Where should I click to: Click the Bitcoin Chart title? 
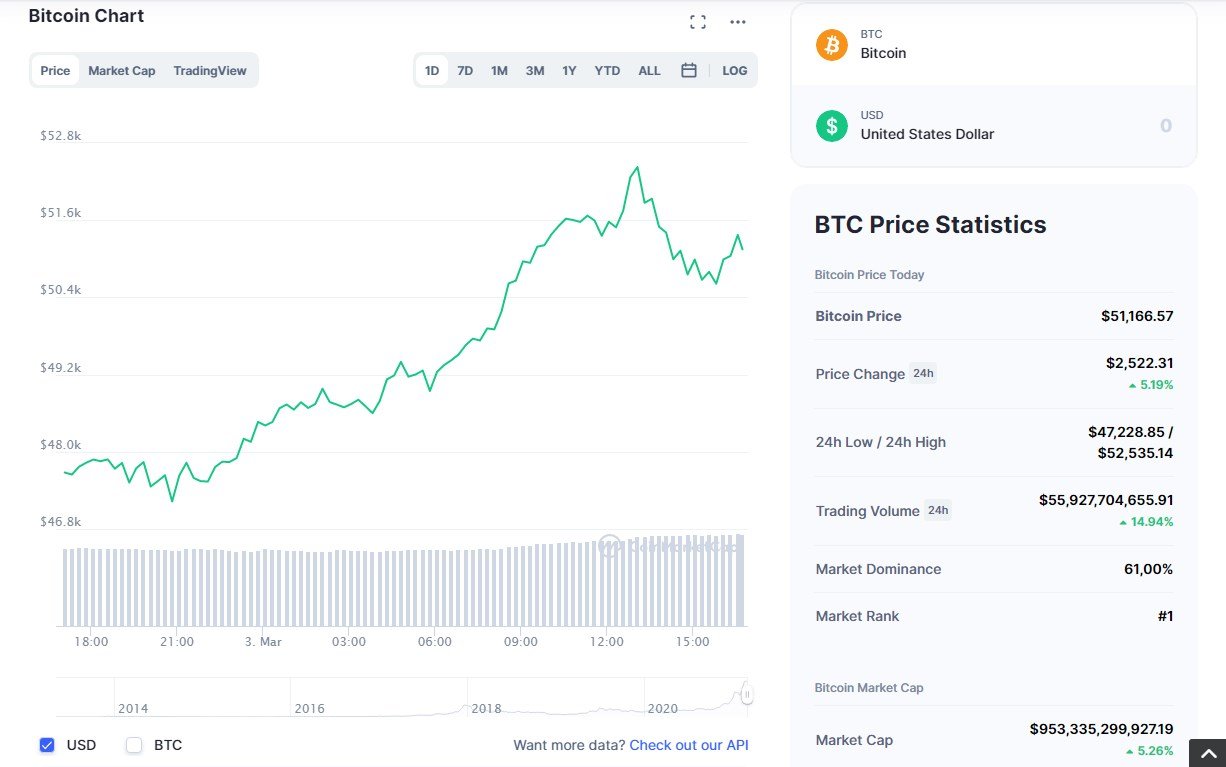86,16
